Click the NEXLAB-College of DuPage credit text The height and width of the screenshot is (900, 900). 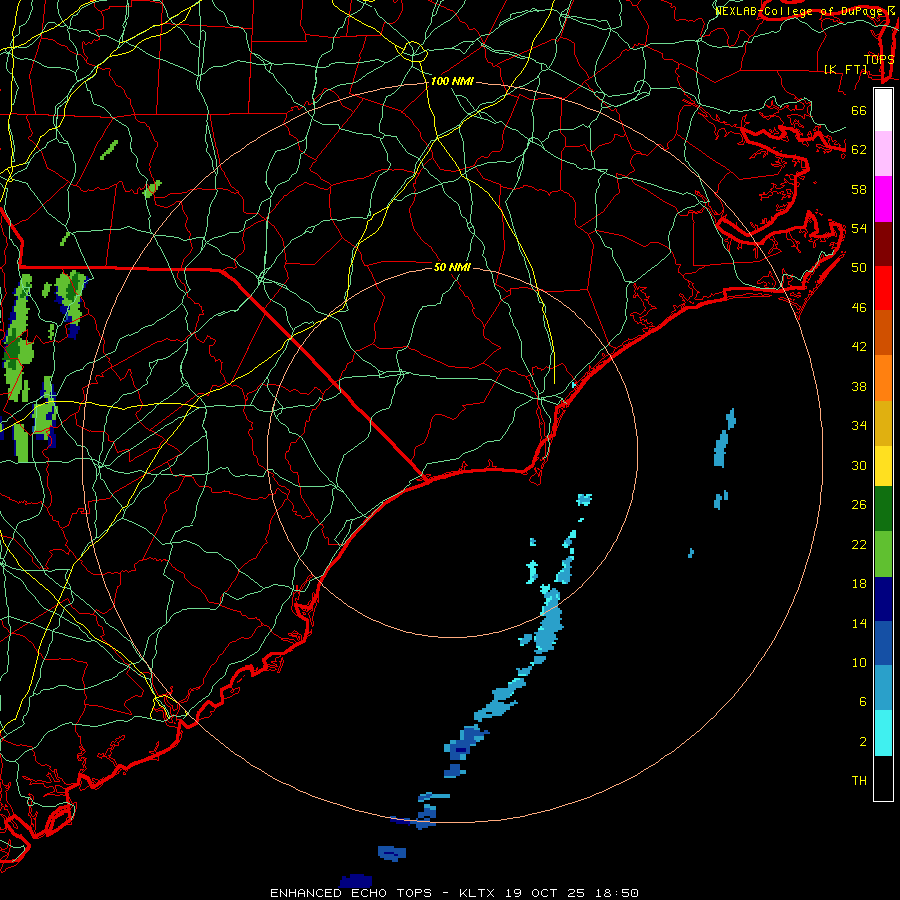click(x=804, y=10)
